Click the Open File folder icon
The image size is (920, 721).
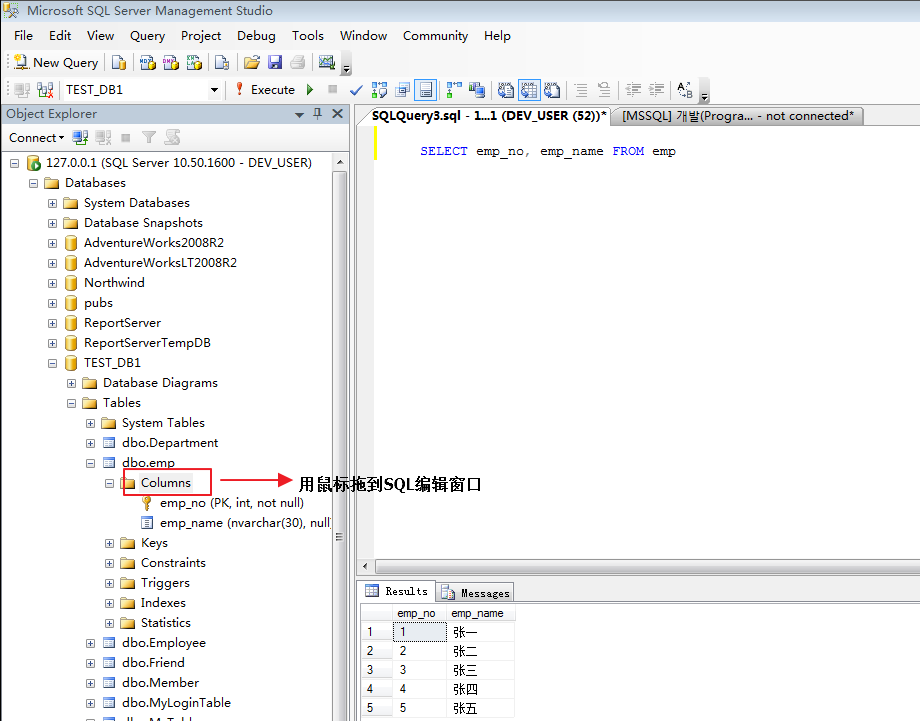[x=252, y=62]
